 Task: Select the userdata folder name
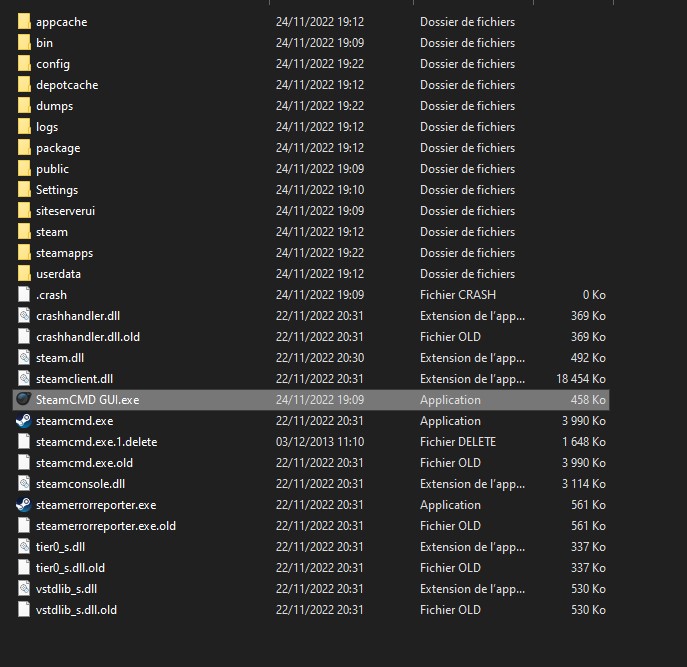click(58, 274)
